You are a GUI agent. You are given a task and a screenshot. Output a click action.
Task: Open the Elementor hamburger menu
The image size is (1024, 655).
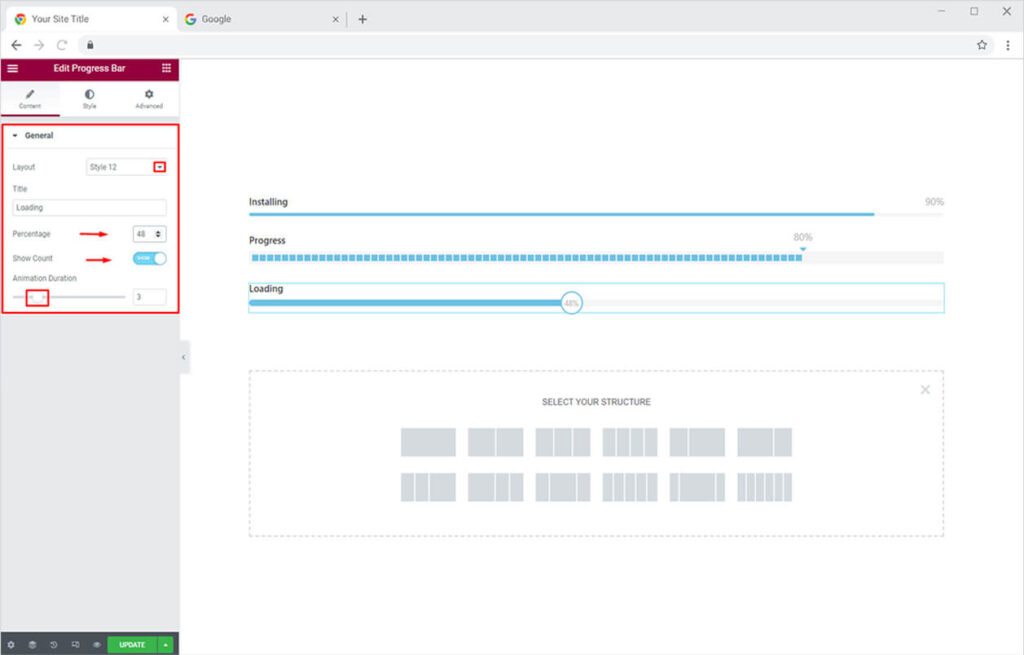12,68
